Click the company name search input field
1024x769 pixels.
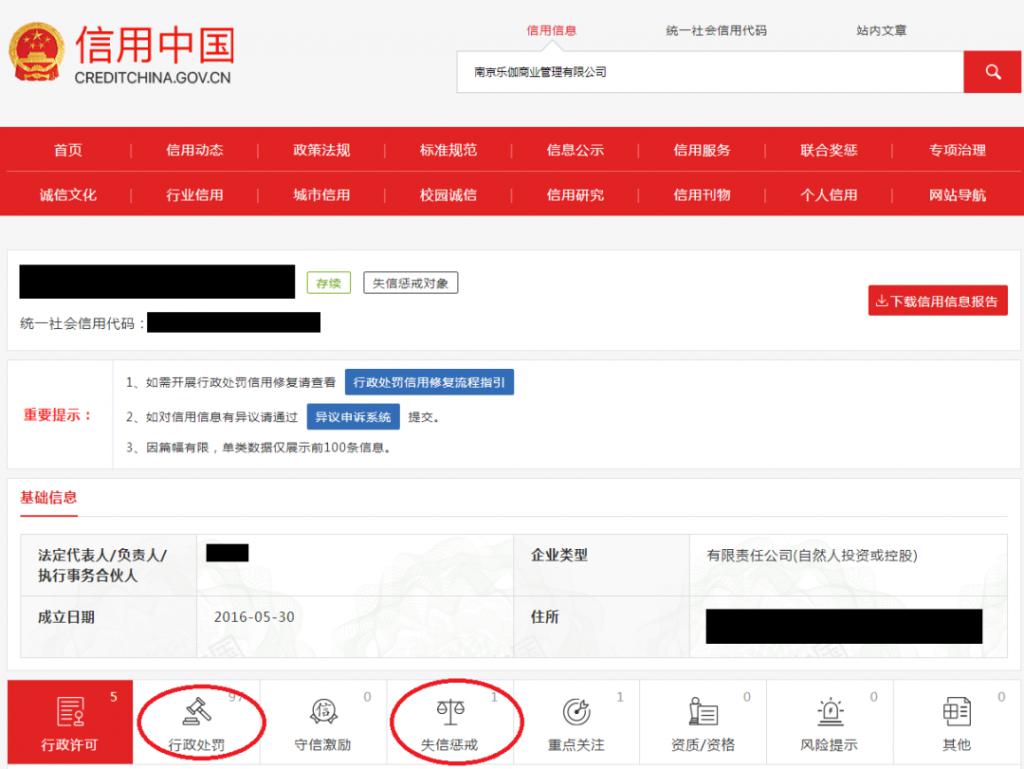[x=710, y=72]
